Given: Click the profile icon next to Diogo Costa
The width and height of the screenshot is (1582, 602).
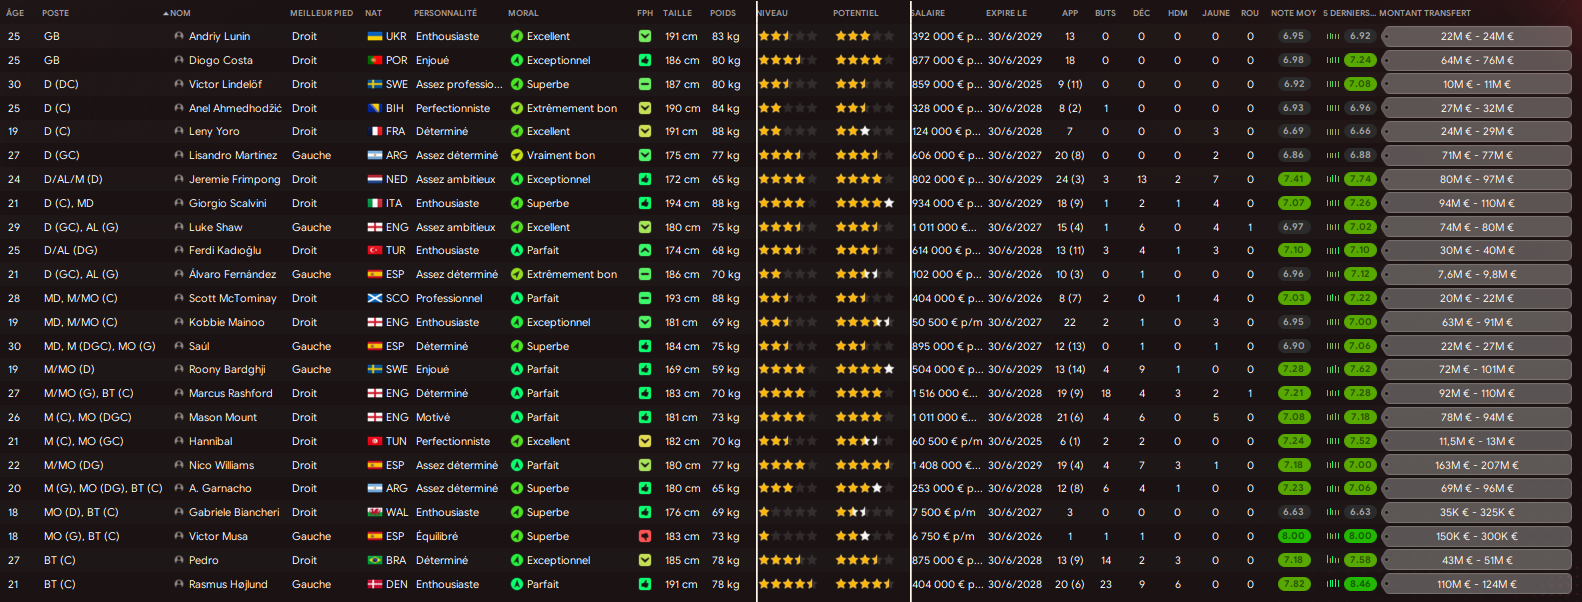Looking at the screenshot, I should click(179, 60).
